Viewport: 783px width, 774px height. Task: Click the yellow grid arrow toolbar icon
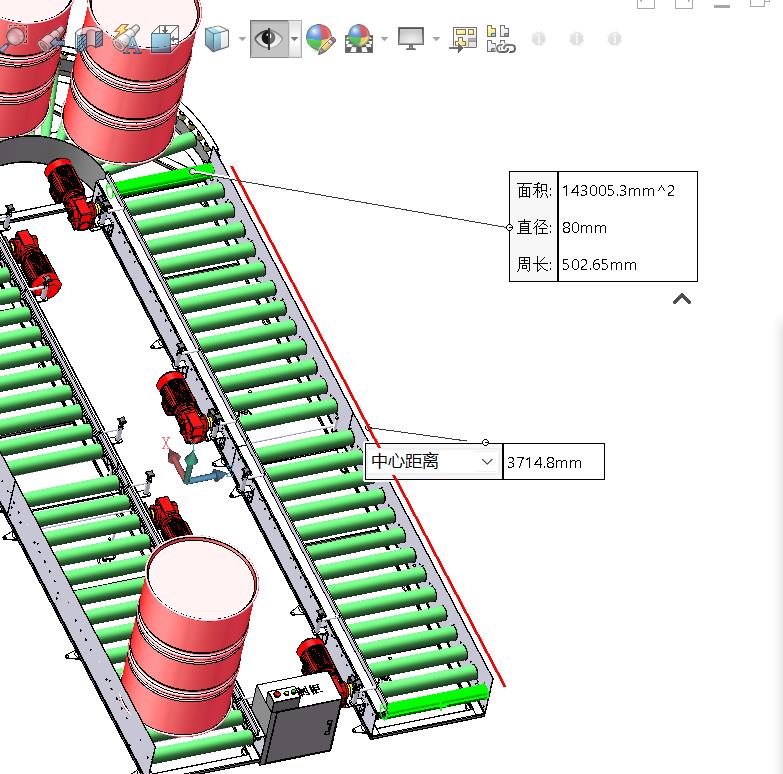[463, 39]
